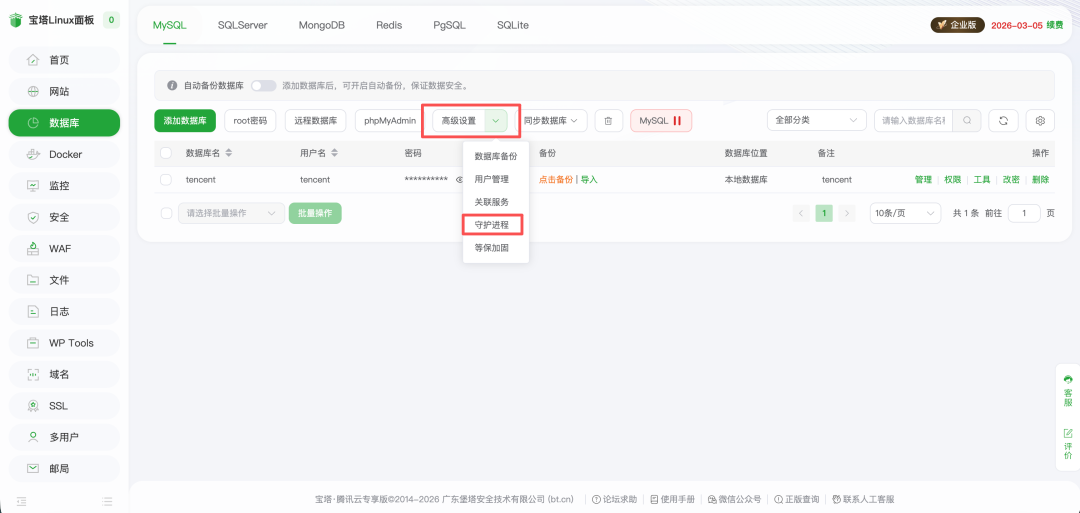1080x513 pixels.
Task: Click the 前往 page number field
Action: coord(1024,213)
